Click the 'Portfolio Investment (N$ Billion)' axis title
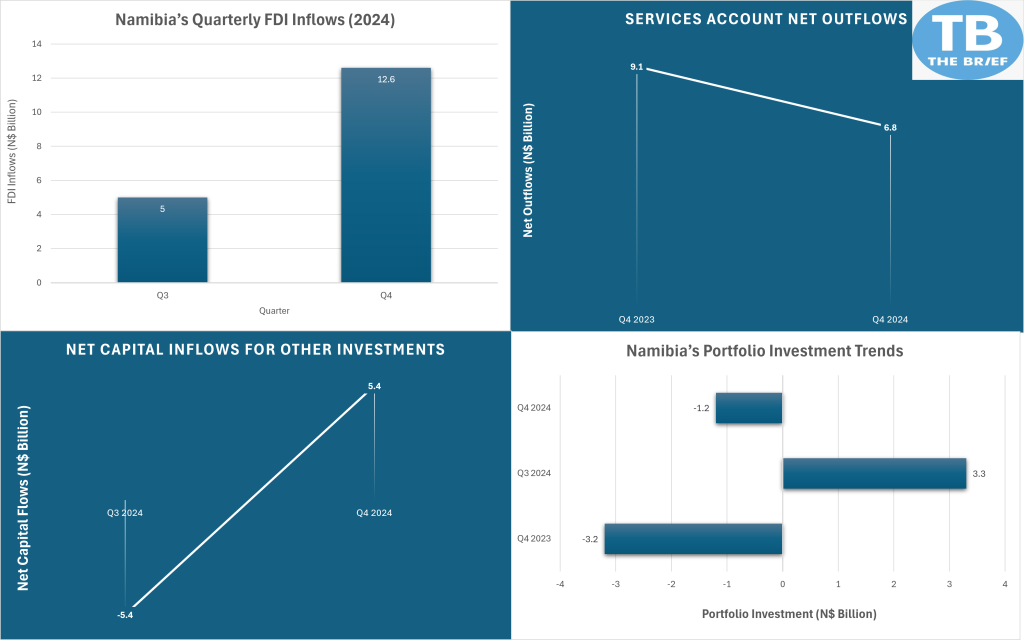This screenshot has height=640, width=1024. 789,614
